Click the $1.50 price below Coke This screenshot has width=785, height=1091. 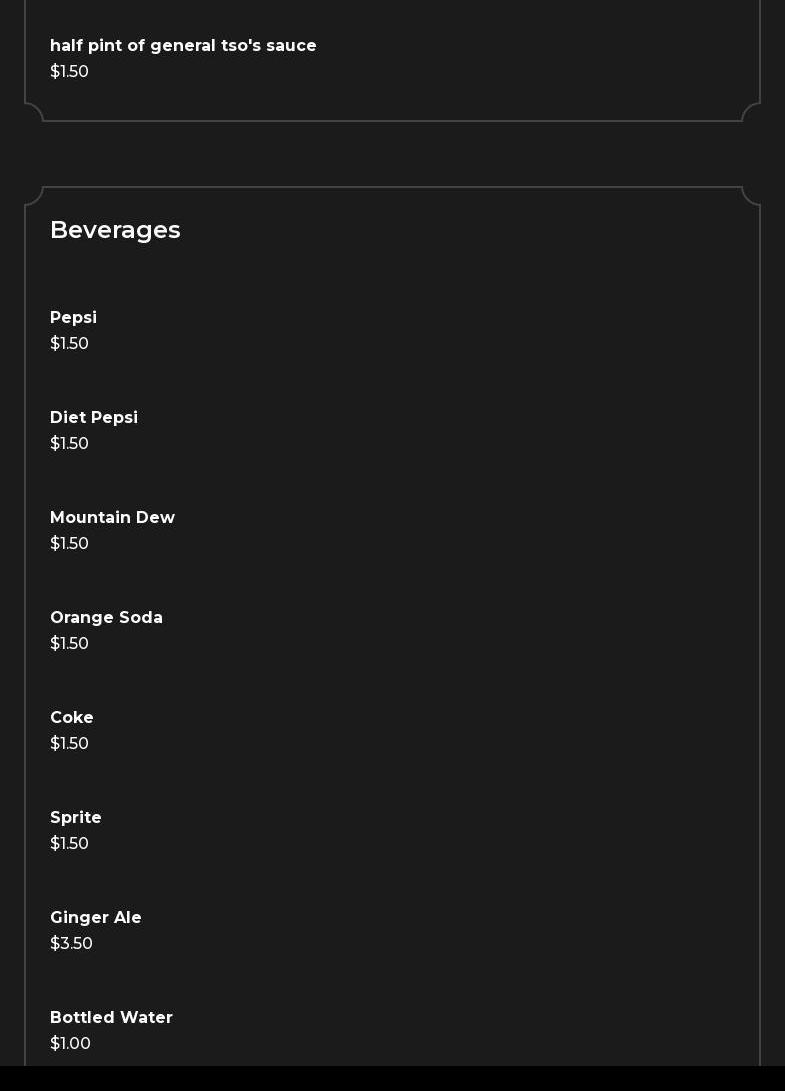(69, 744)
